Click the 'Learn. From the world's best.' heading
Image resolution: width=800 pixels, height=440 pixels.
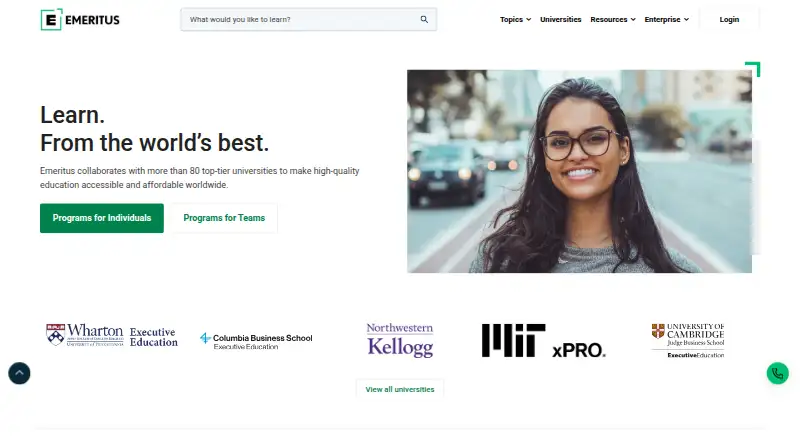pos(154,129)
